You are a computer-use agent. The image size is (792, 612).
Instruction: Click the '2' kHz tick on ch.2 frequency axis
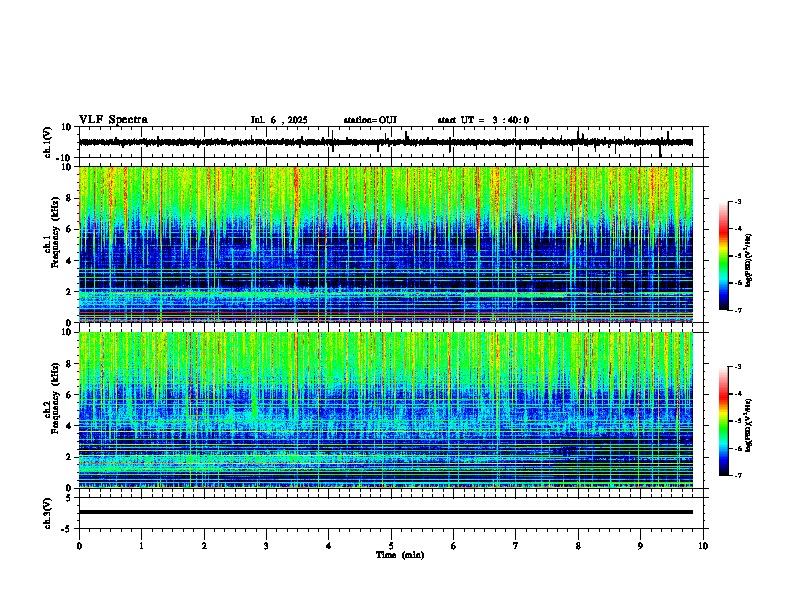pyautogui.click(x=69, y=457)
